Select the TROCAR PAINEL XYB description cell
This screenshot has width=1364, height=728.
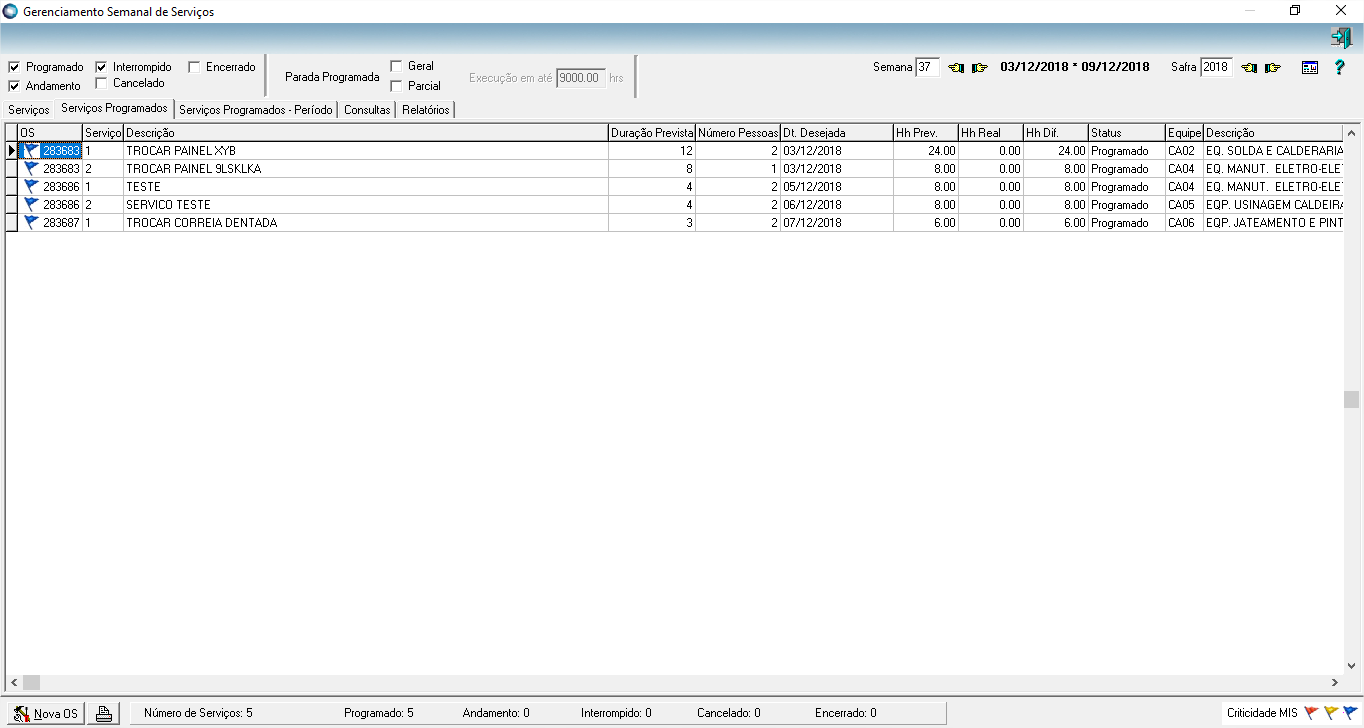pyautogui.click(x=366, y=151)
